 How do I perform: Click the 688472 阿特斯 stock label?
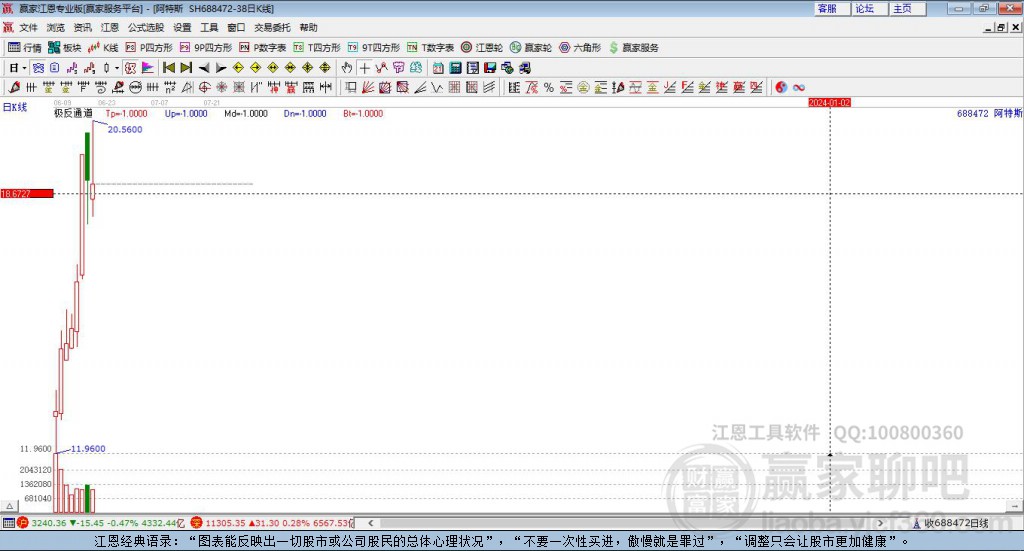click(x=989, y=114)
